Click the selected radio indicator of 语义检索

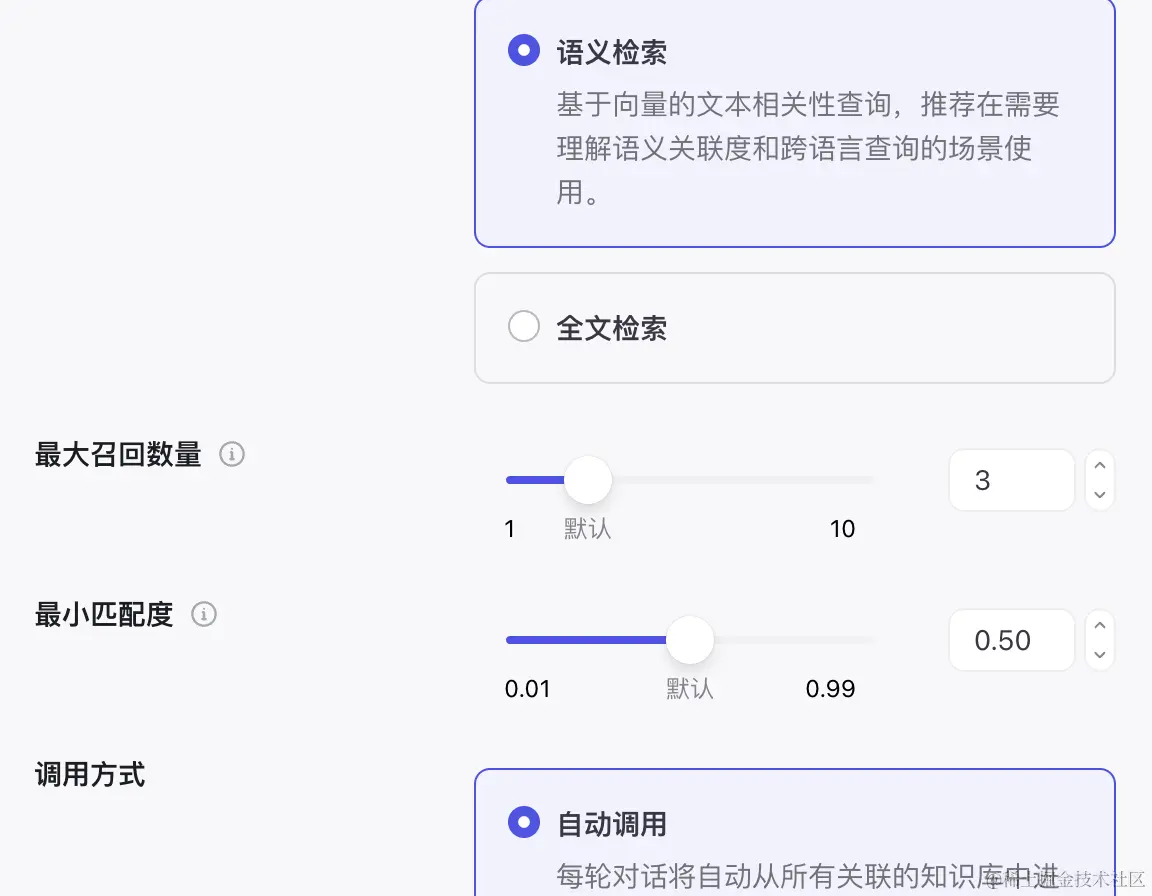pos(524,50)
